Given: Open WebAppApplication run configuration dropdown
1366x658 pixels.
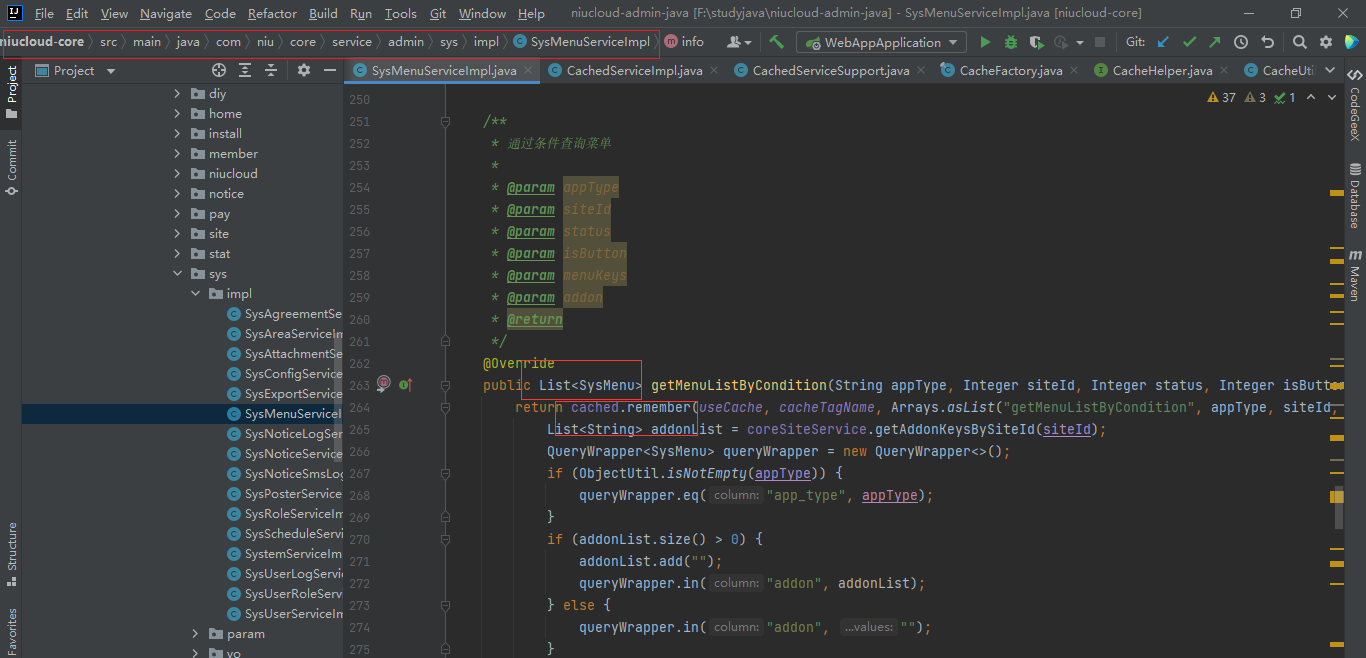Looking at the screenshot, I should point(881,42).
